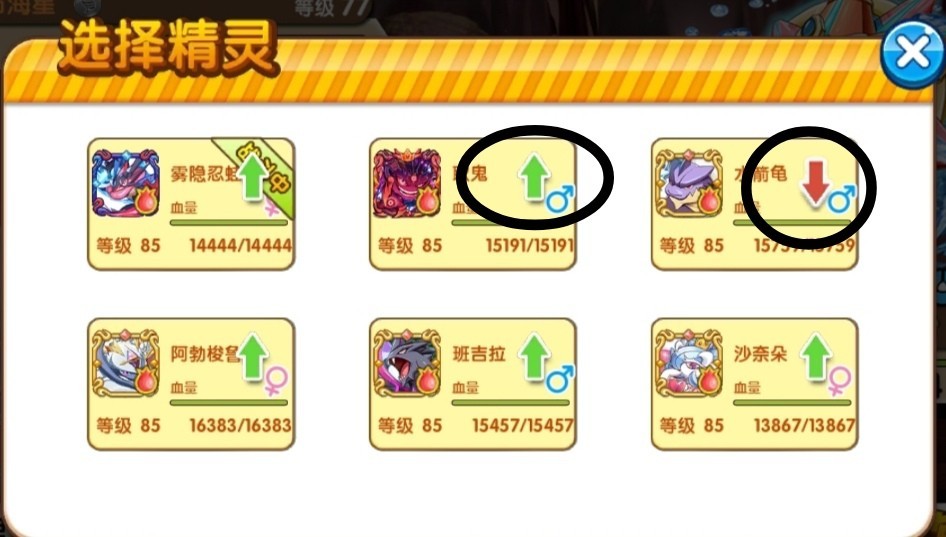Click the green up arrow on 沙奈朵

tap(816, 357)
